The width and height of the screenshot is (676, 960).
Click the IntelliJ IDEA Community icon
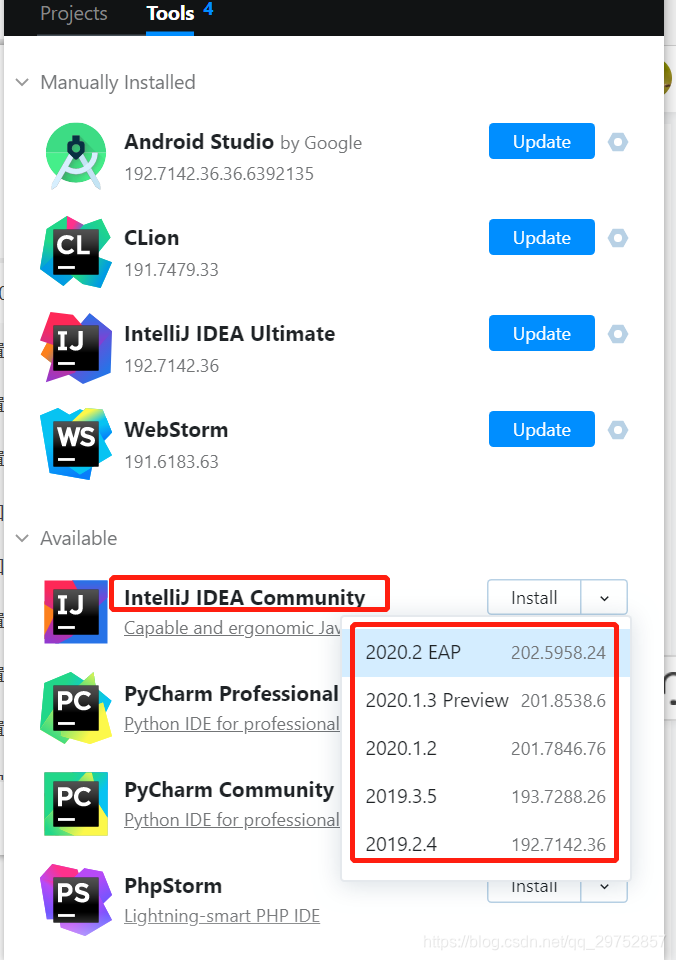pyautogui.click(x=76, y=612)
